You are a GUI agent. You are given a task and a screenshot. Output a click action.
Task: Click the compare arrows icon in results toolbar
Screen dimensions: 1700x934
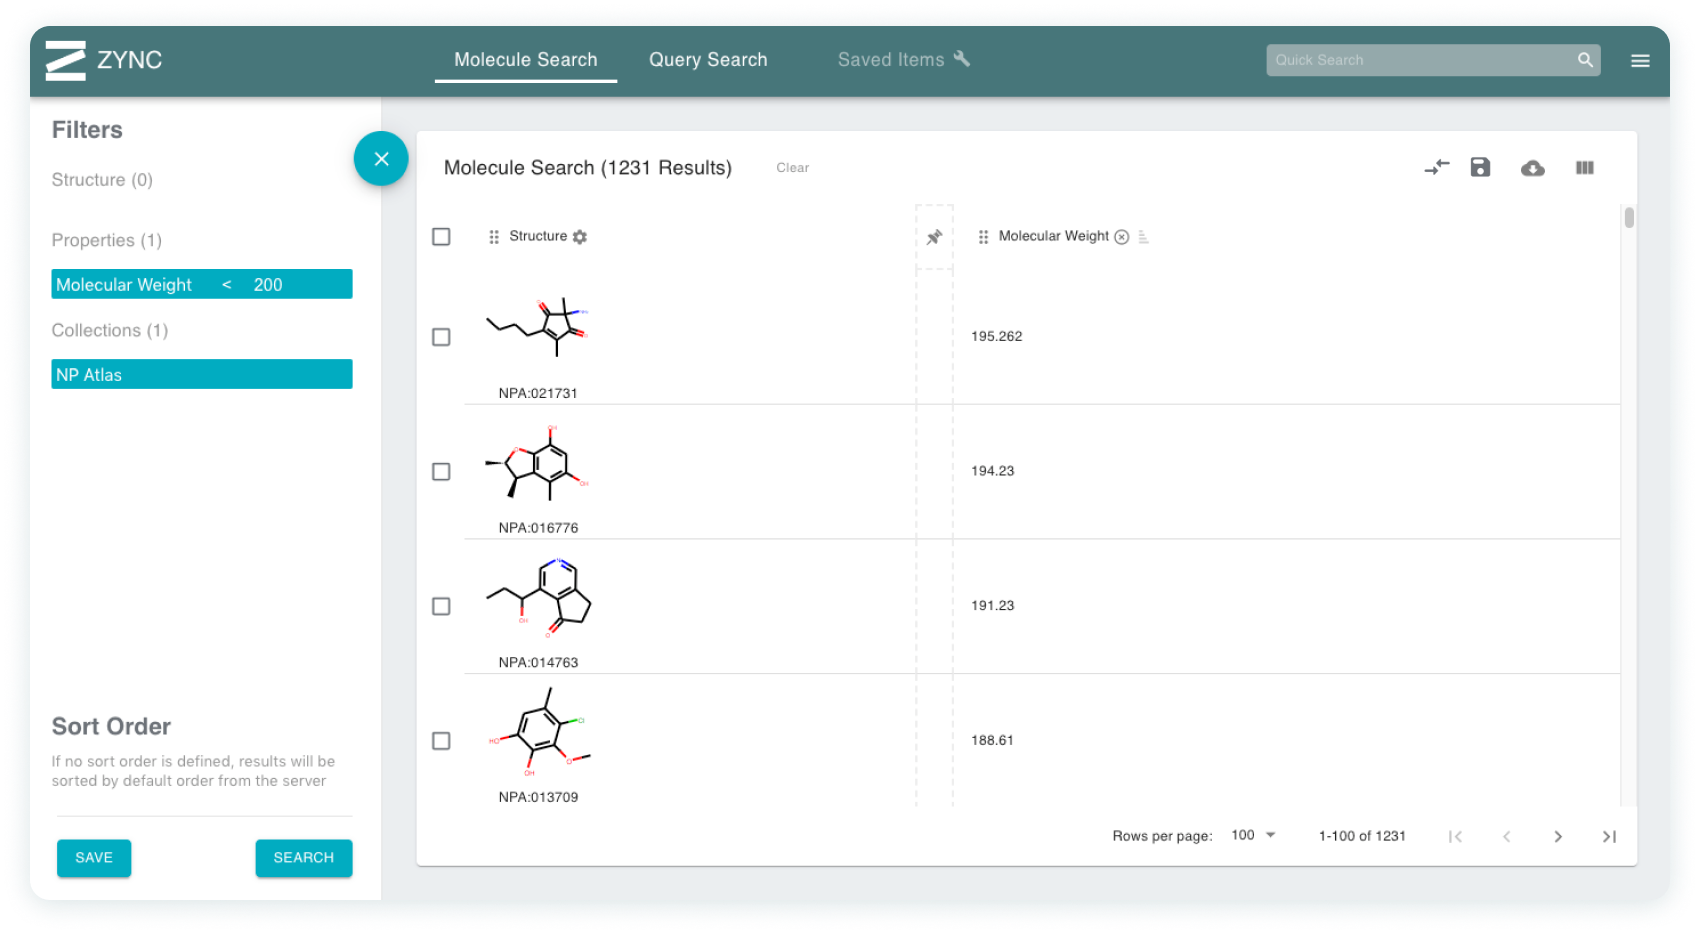coord(1437,168)
